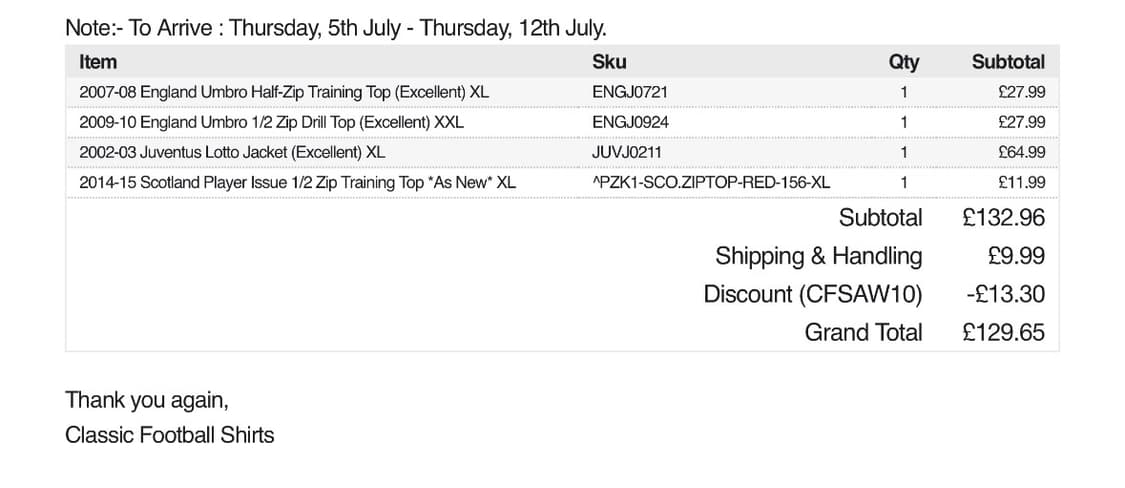1125x488 pixels.
Task: Click the Sku column header
Action: point(609,62)
